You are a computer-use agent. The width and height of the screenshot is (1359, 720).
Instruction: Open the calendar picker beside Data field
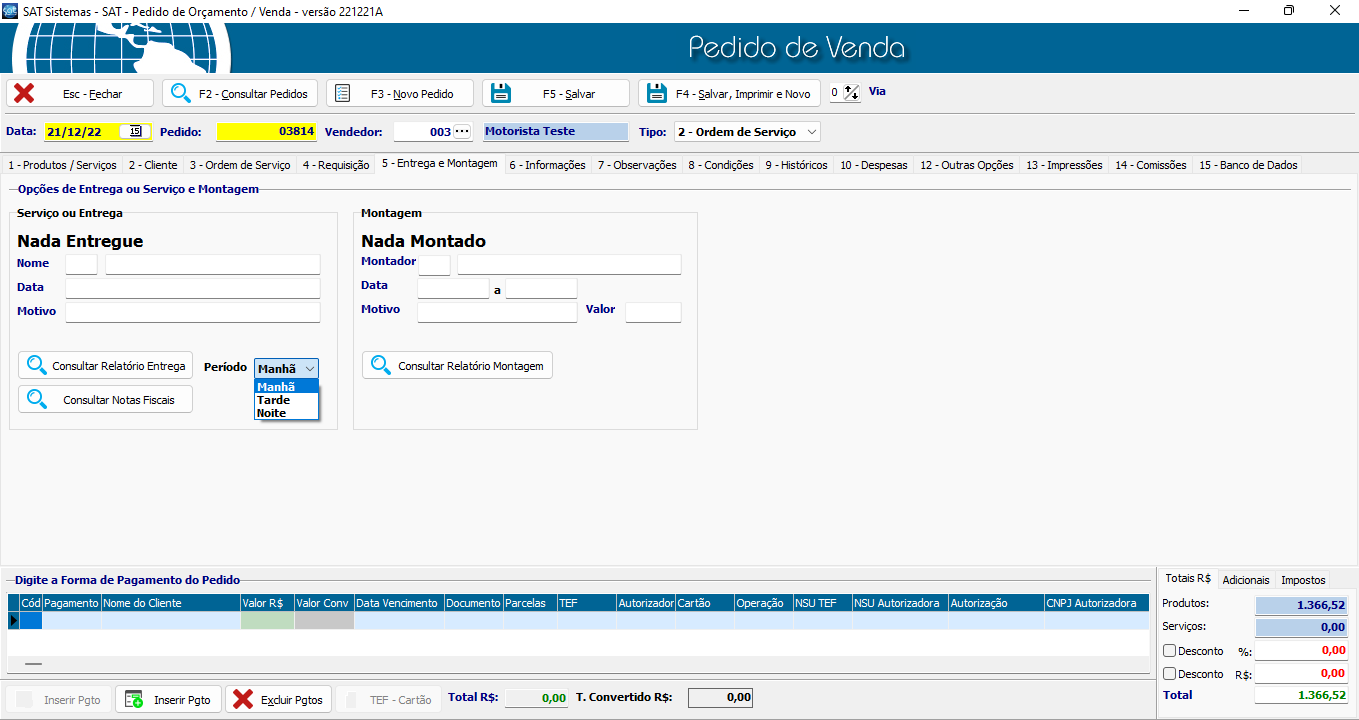(x=135, y=131)
